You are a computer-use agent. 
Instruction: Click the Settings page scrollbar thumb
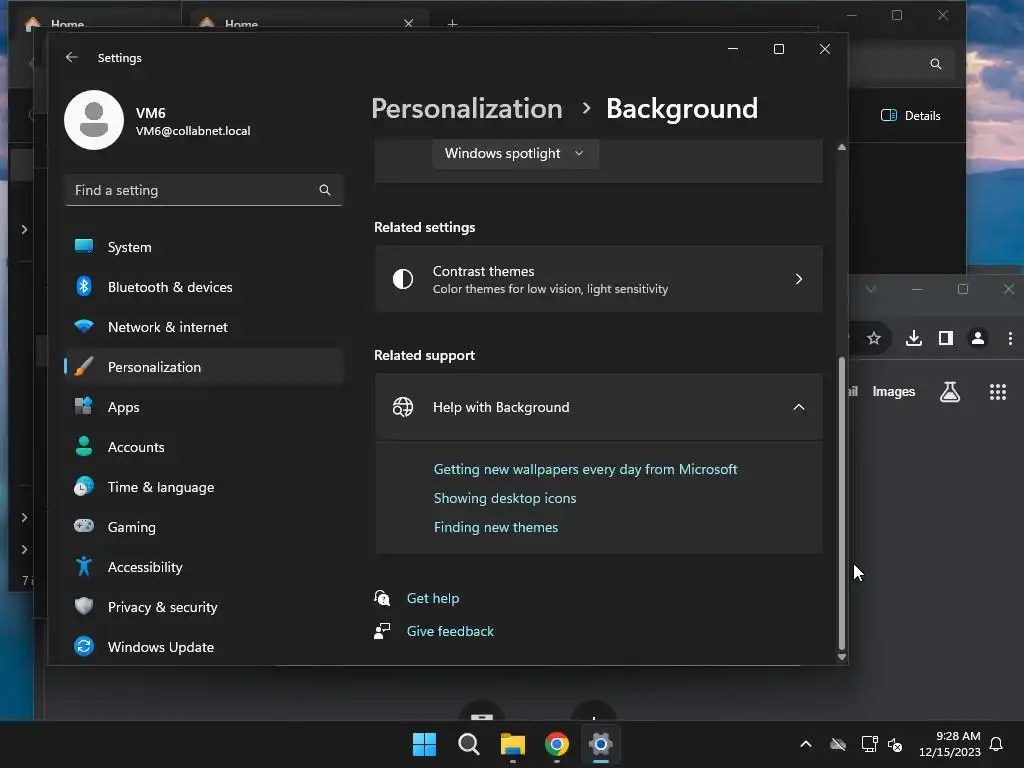(x=842, y=503)
